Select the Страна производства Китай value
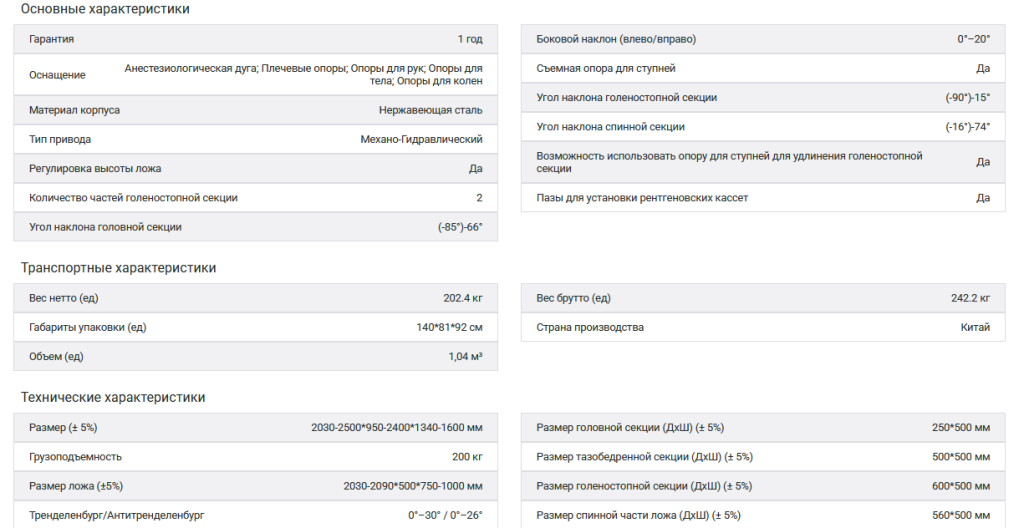The height and width of the screenshot is (528, 1024). pos(975,327)
